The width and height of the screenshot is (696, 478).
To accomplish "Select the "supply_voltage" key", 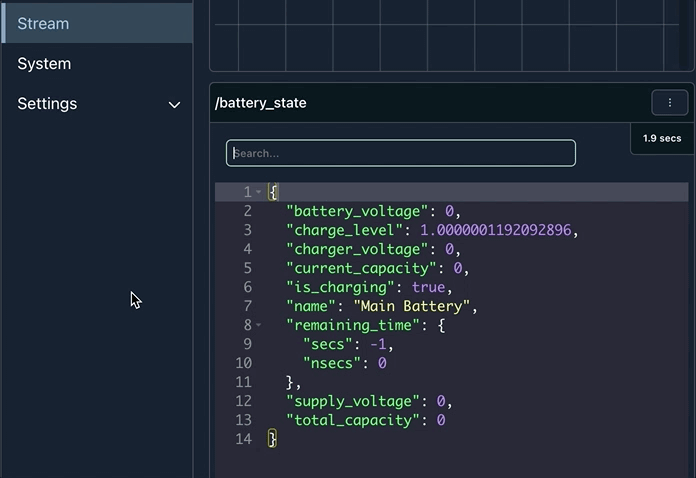I will (x=353, y=402).
